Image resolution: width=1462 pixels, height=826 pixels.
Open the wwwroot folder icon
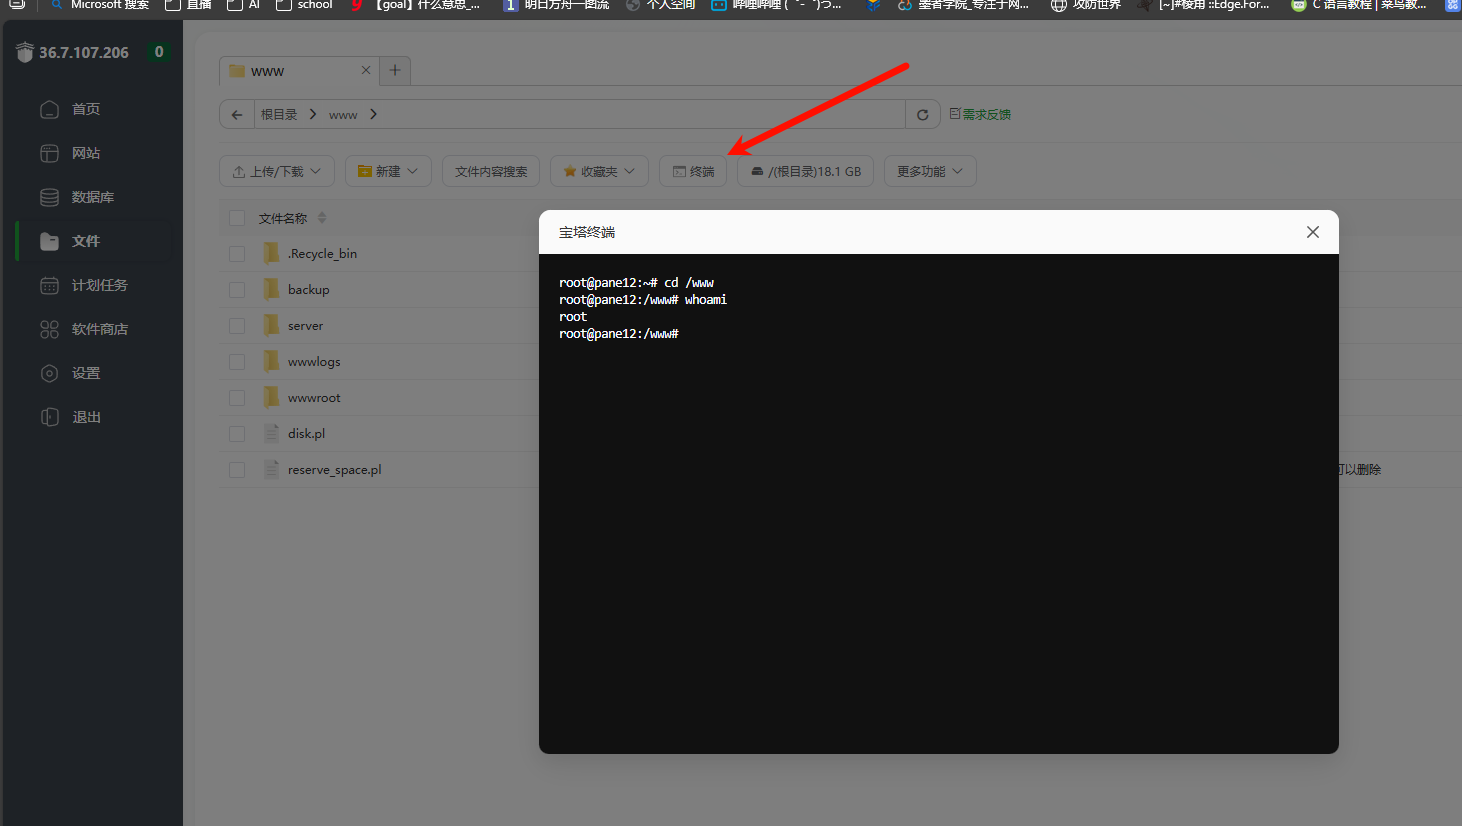click(271, 397)
